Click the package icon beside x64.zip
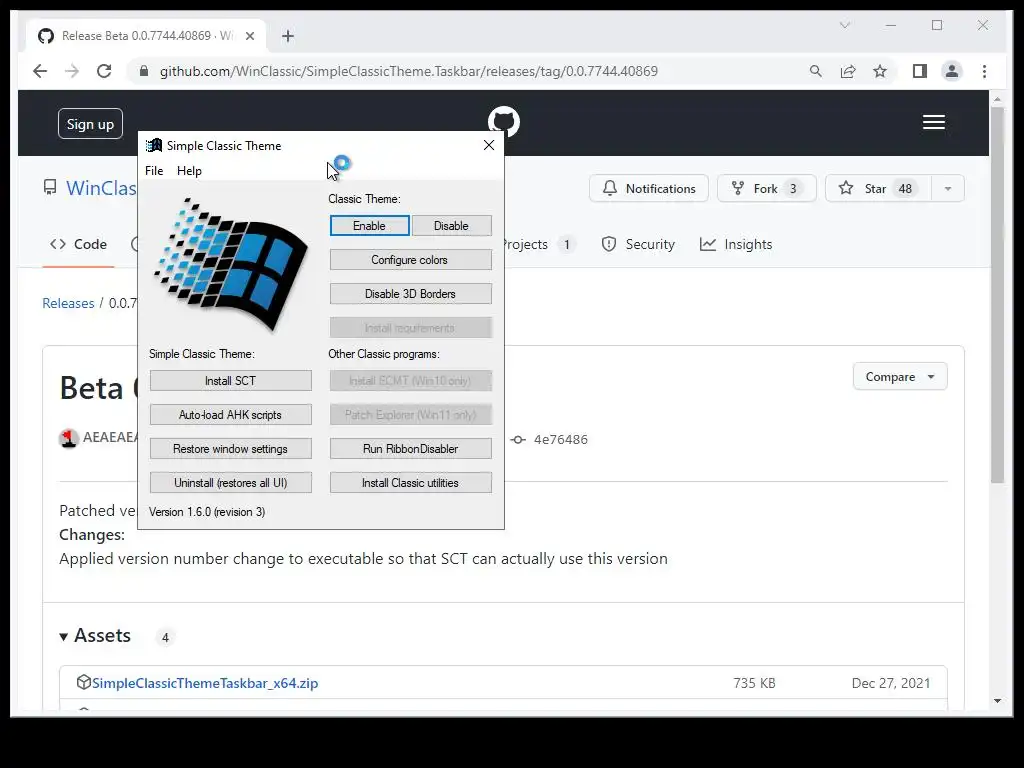The width and height of the screenshot is (1024, 768). coord(84,682)
